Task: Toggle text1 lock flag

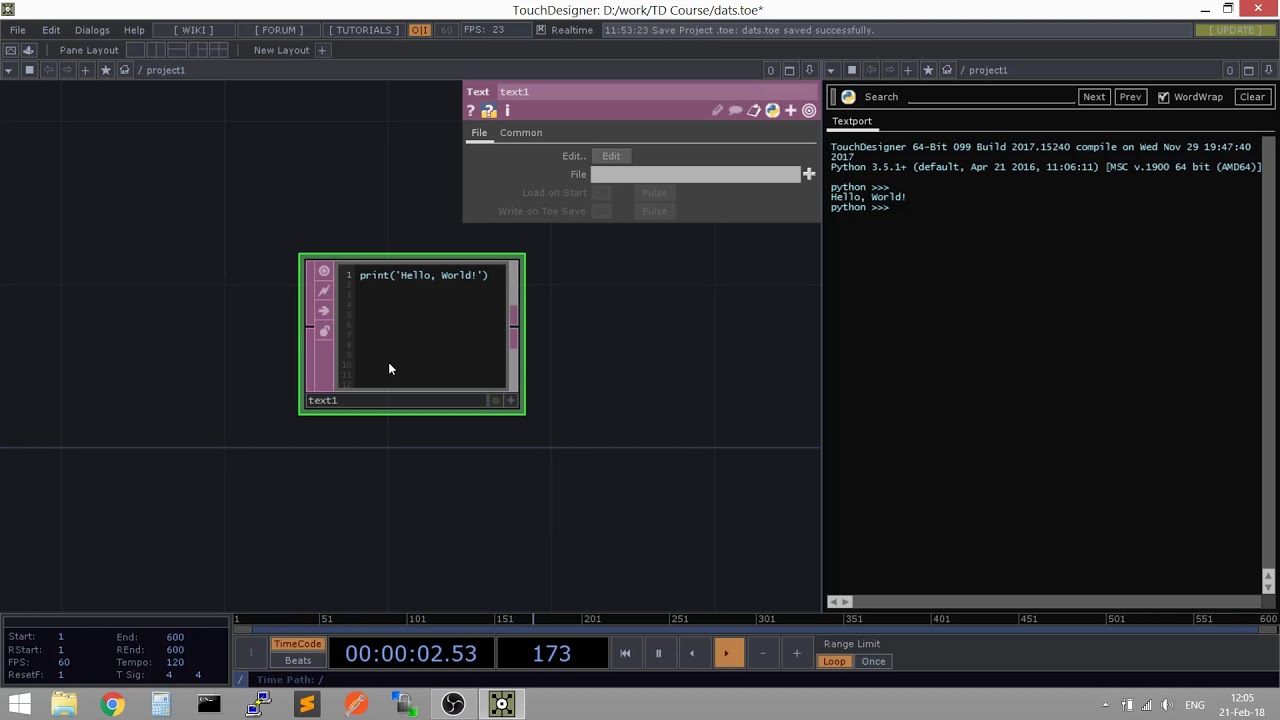Action: click(x=324, y=331)
